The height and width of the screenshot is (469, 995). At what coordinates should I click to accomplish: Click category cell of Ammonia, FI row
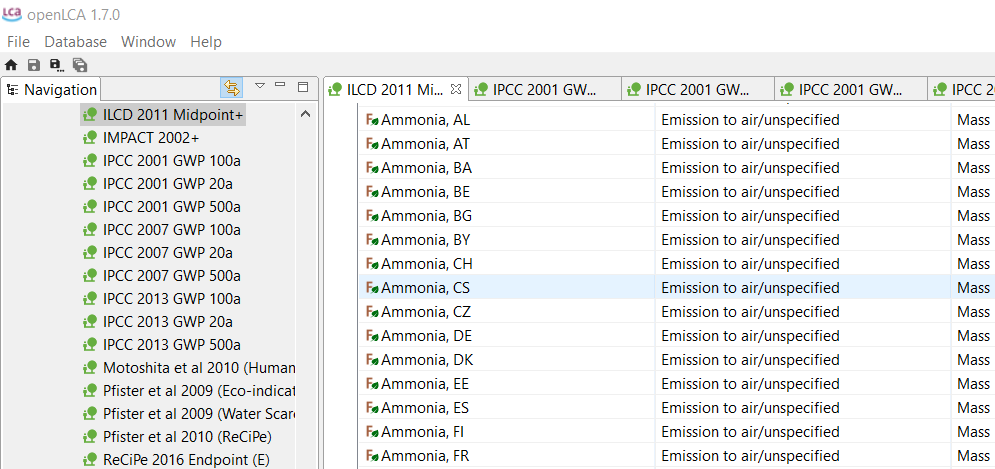click(x=803, y=432)
